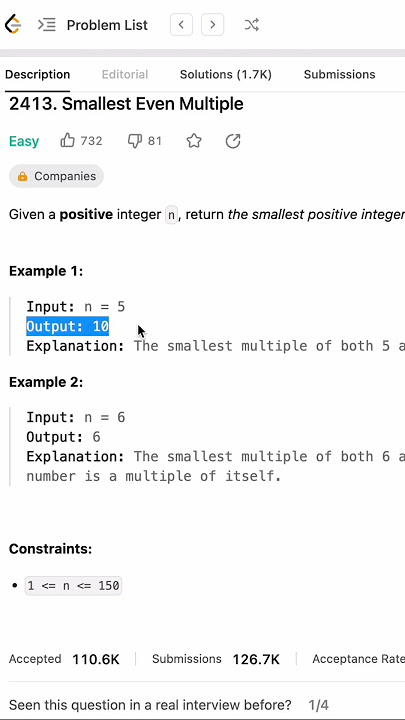Screen dimensions: 405x720
Task: Switch to the Description tab
Action: point(38,74)
